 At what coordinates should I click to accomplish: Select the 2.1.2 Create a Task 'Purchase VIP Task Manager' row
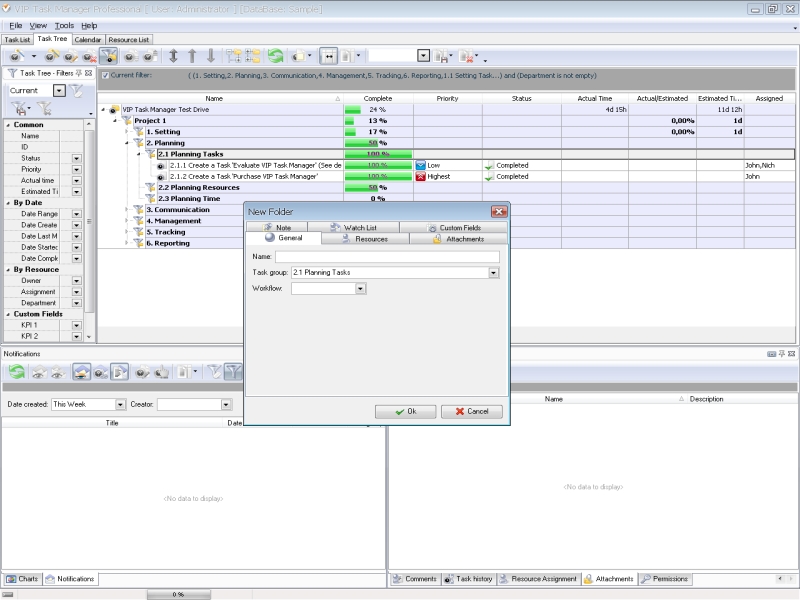(445, 177)
